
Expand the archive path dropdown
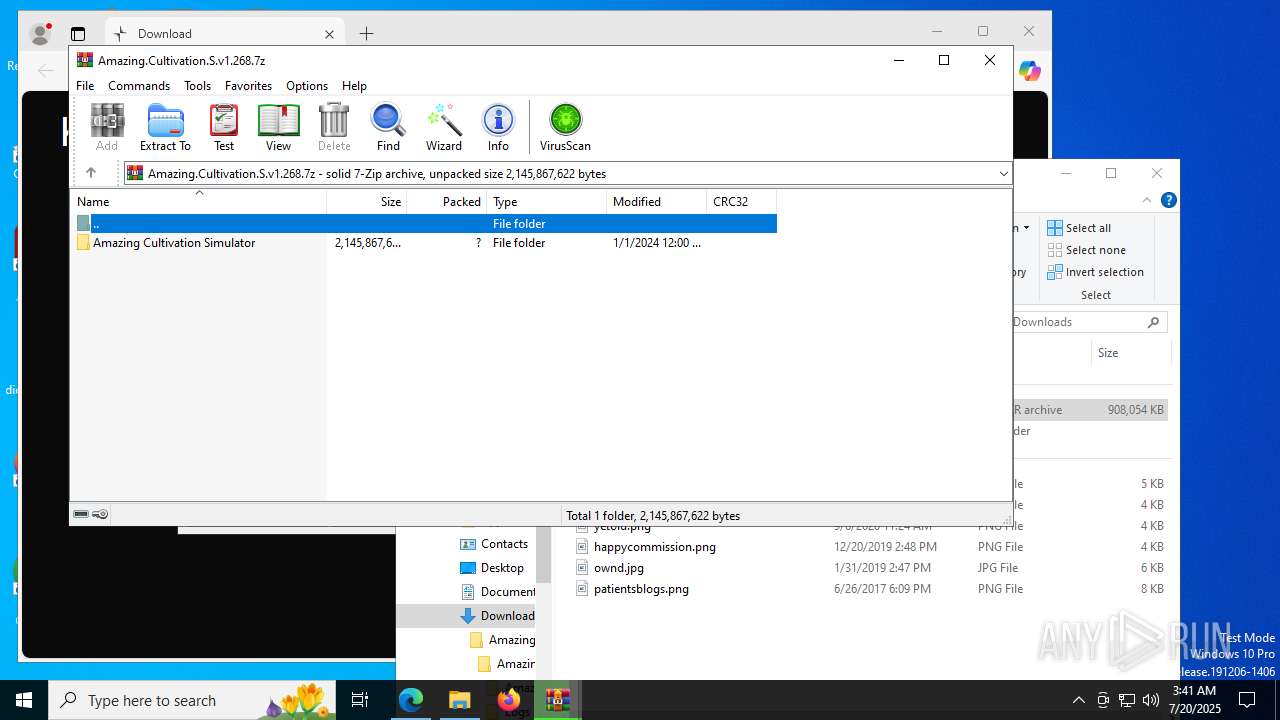pos(1003,174)
